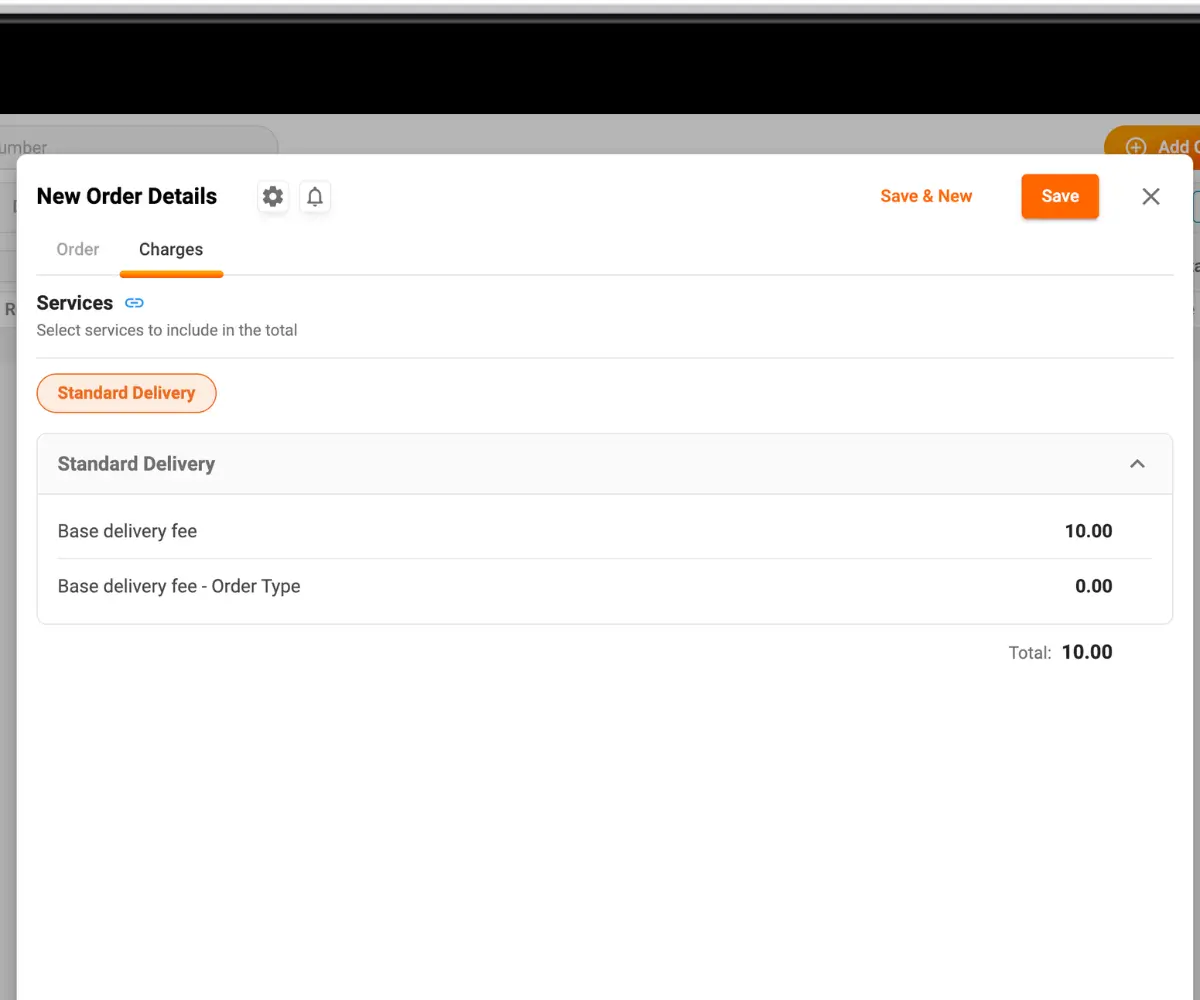
Task: Close the New Order Details dialog
Action: click(1151, 197)
